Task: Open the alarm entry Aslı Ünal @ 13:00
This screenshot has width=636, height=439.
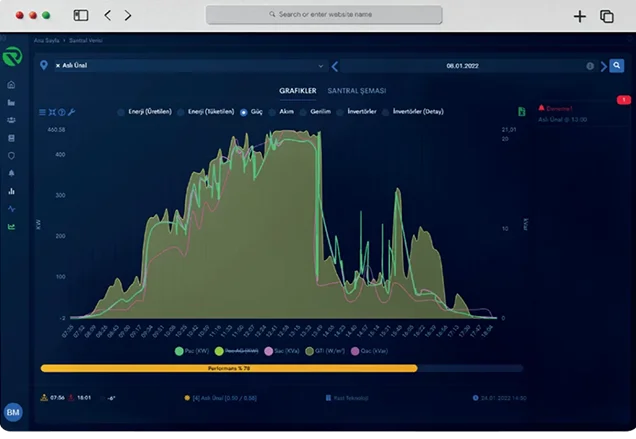Action: click(563, 119)
